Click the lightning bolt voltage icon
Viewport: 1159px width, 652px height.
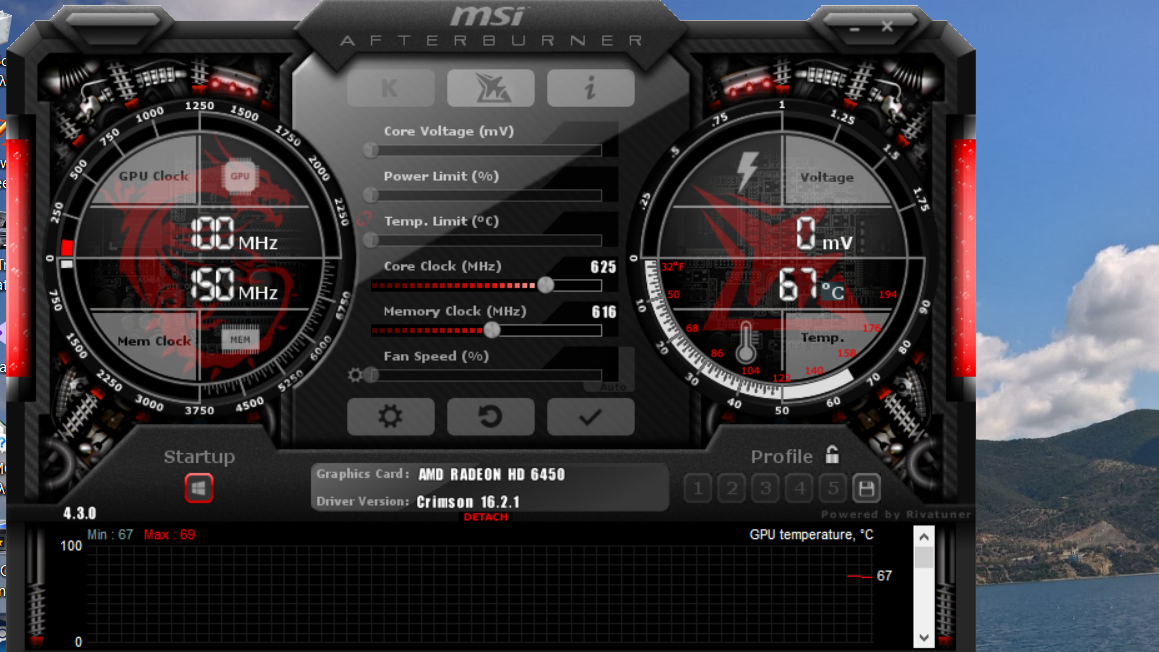tap(747, 172)
